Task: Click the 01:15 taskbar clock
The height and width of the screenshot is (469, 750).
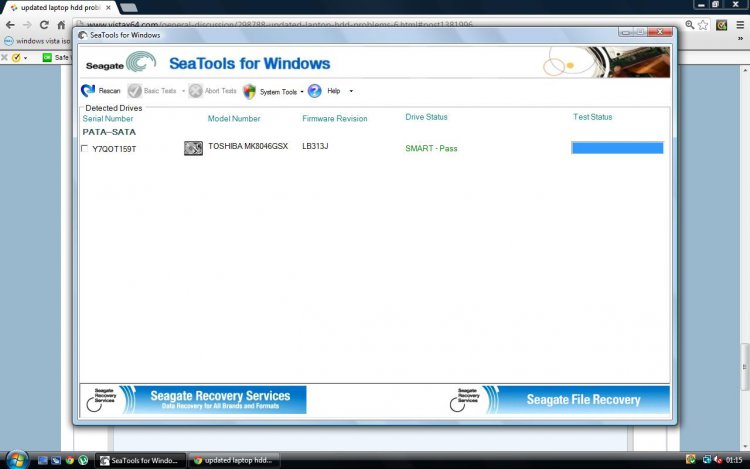Action: coord(734,460)
